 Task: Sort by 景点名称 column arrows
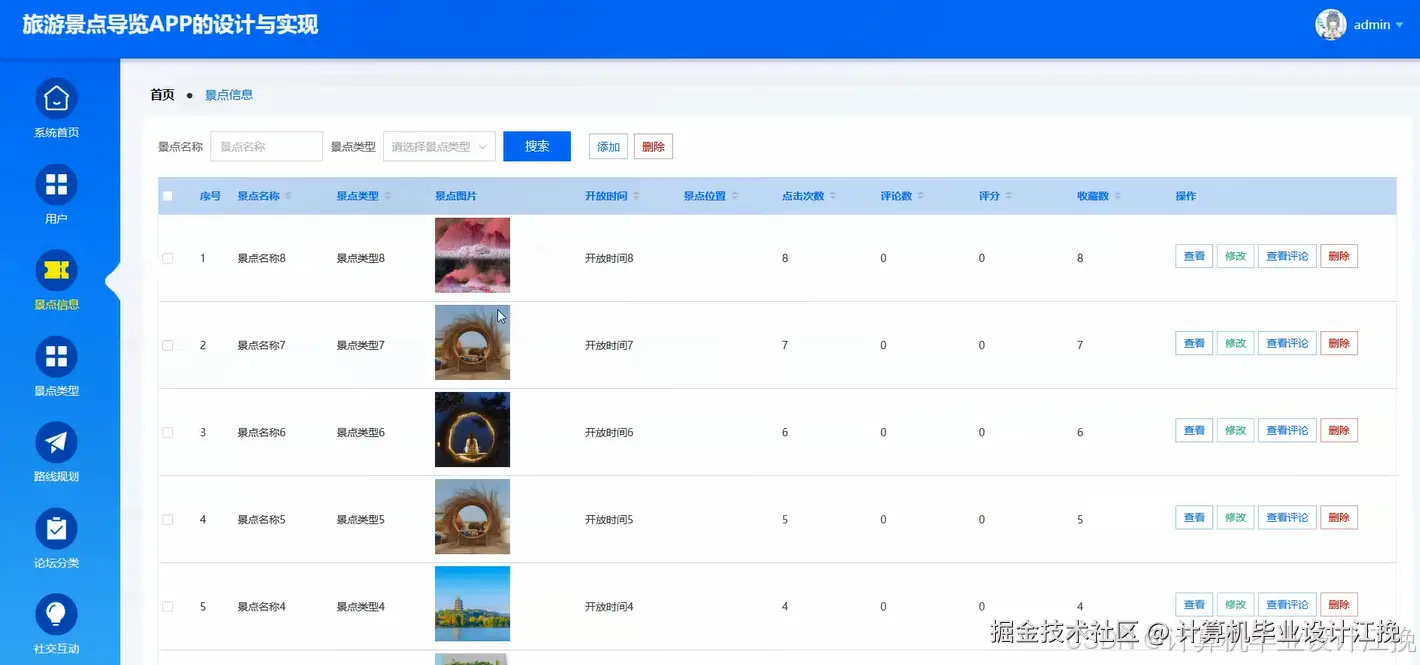coord(289,196)
